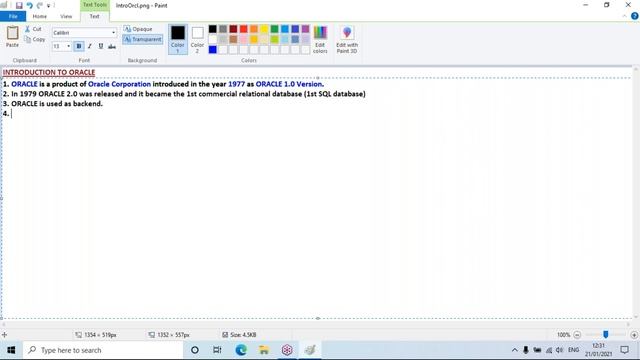Pick the black color swatch
640x360 pixels.
click(213, 29)
